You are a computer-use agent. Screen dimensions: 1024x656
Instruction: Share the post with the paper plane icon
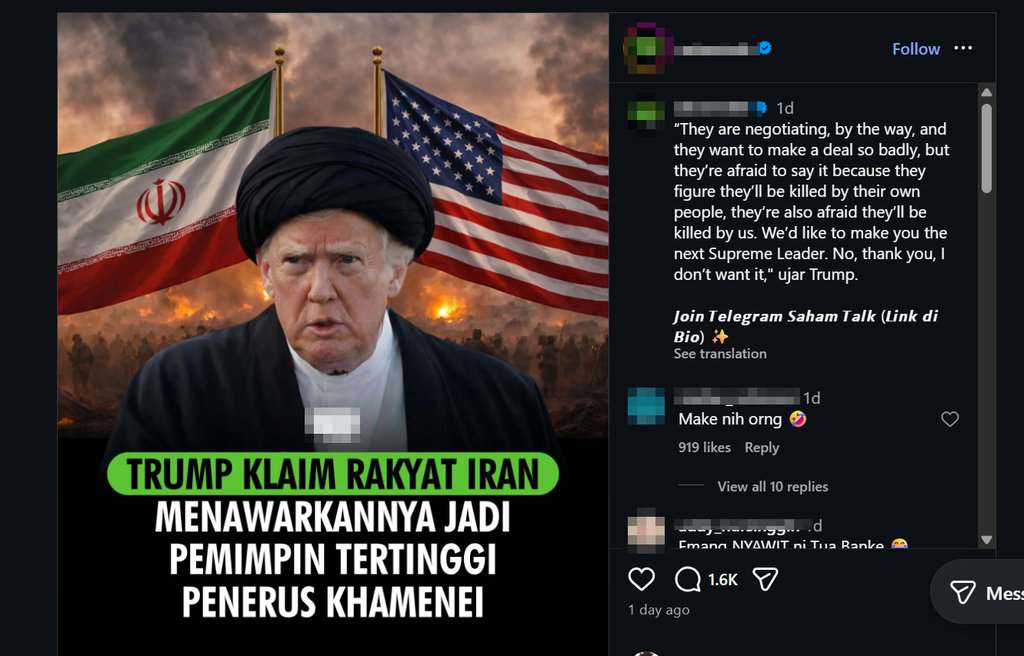point(765,579)
